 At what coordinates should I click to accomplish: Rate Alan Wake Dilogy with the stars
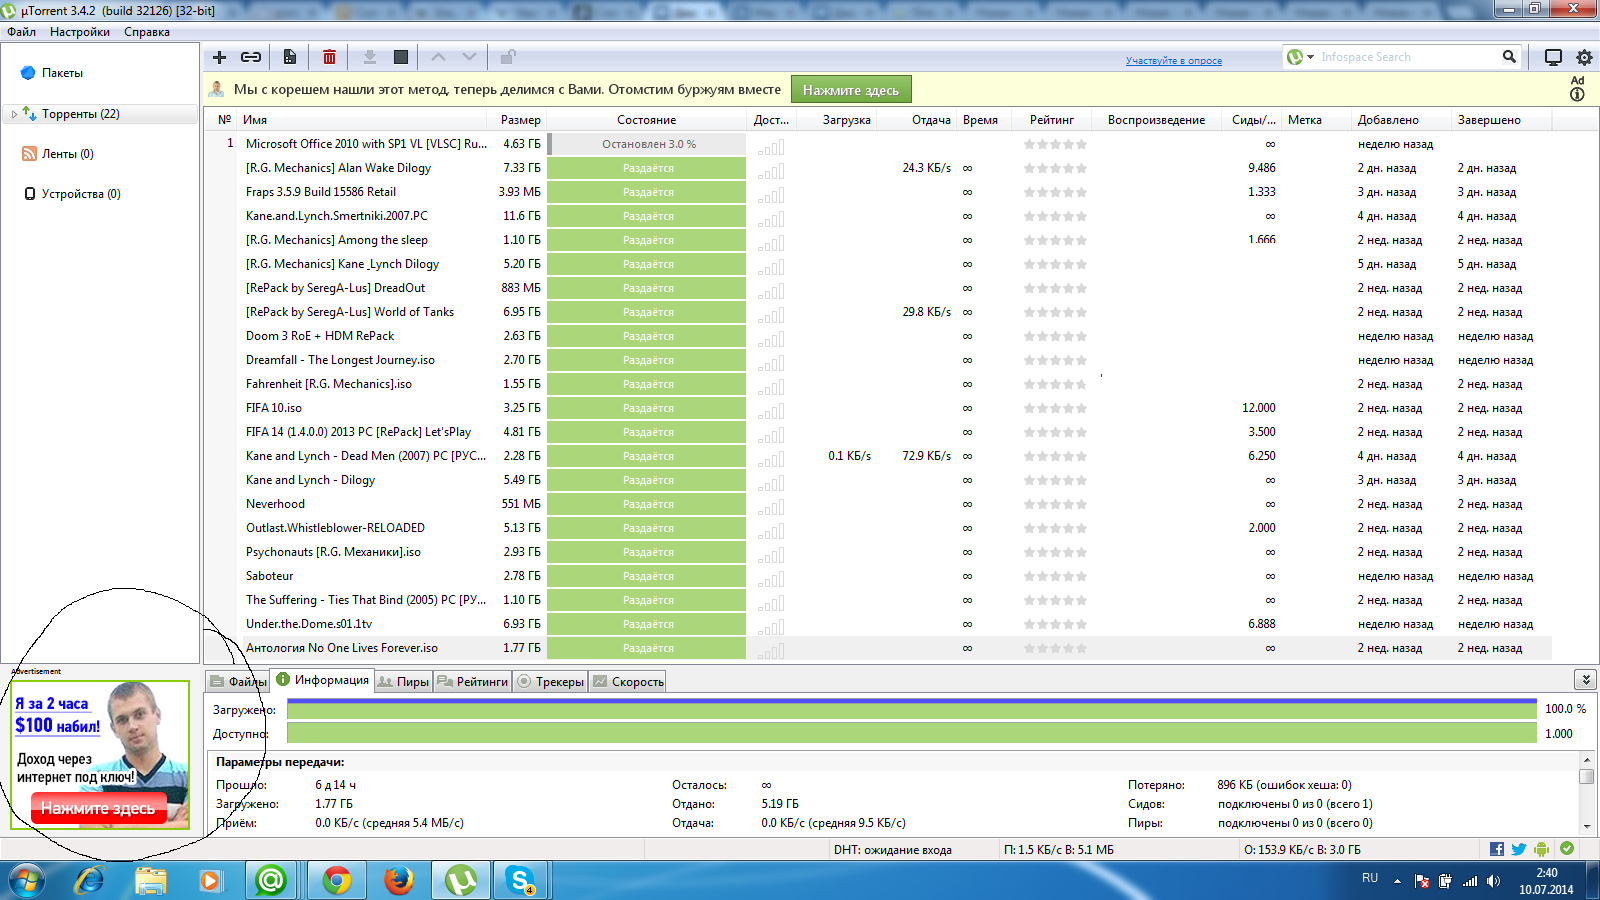click(x=1055, y=168)
